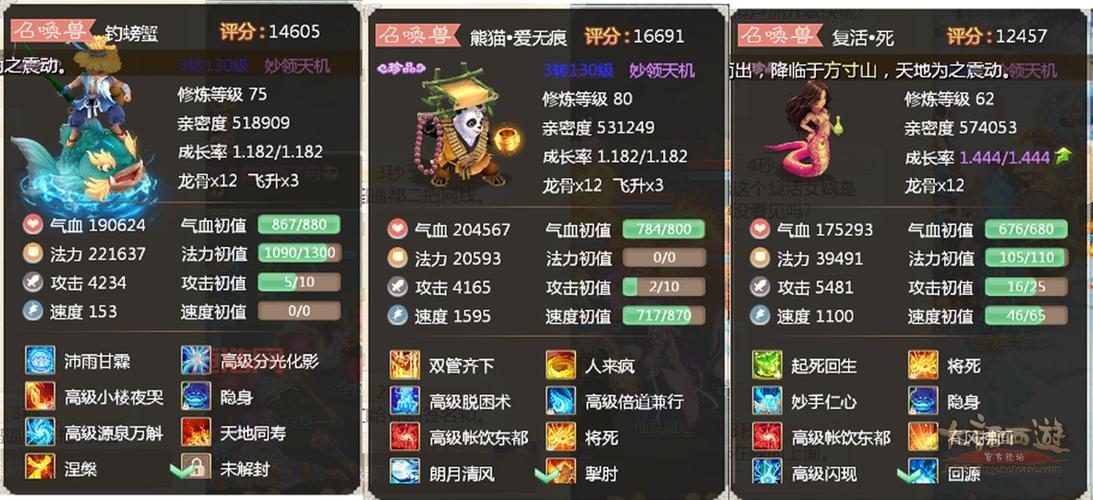Select the 双管齐下 skill icon
Image resolution: width=1093 pixels, height=500 pixels.
405,365
